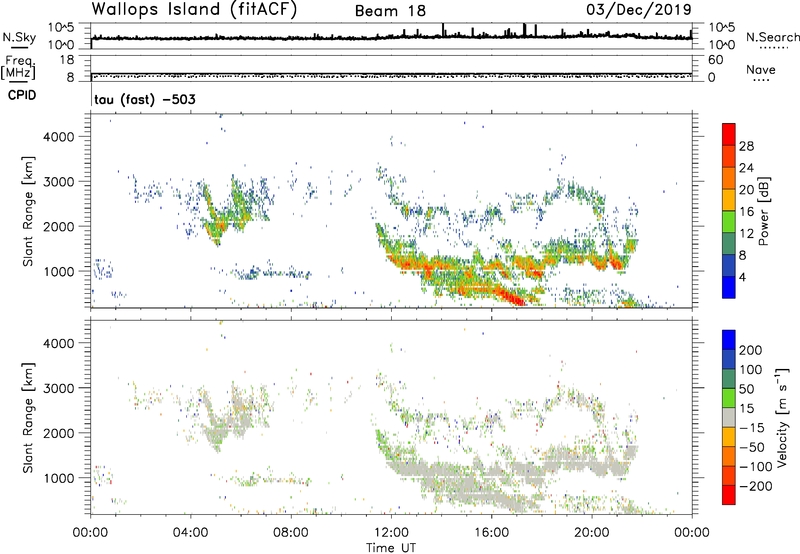Click the 'tau (fast) -503' text
The width and height of the screenshot is (800, 554).
(145, 99)
